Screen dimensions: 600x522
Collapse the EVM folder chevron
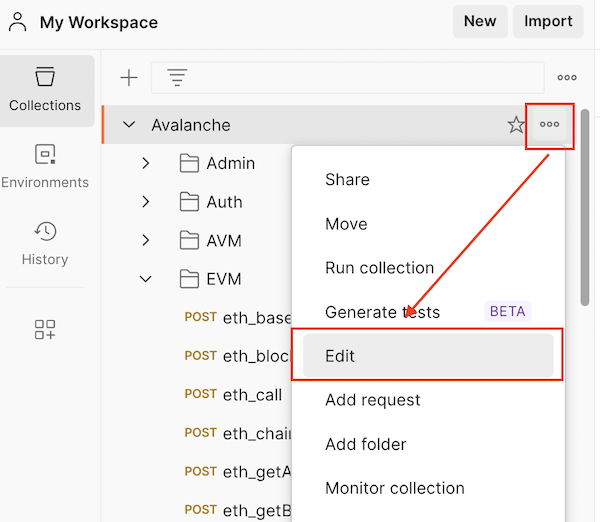[146, 279]
